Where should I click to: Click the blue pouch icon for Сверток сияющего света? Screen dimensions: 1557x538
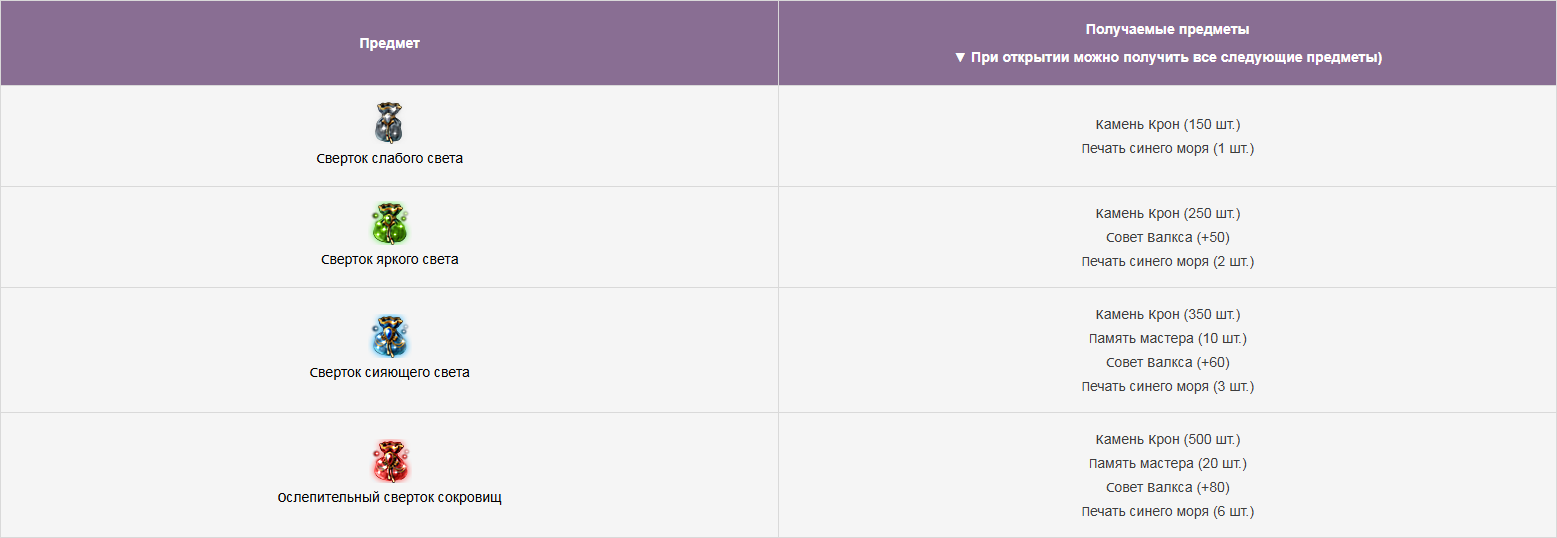(389, 337)
